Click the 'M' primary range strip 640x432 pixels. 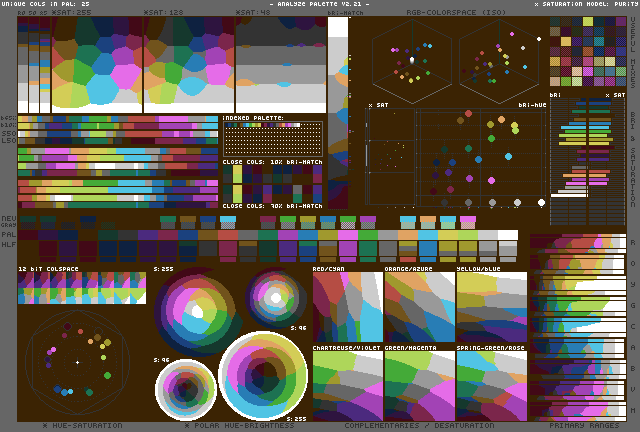578,410
